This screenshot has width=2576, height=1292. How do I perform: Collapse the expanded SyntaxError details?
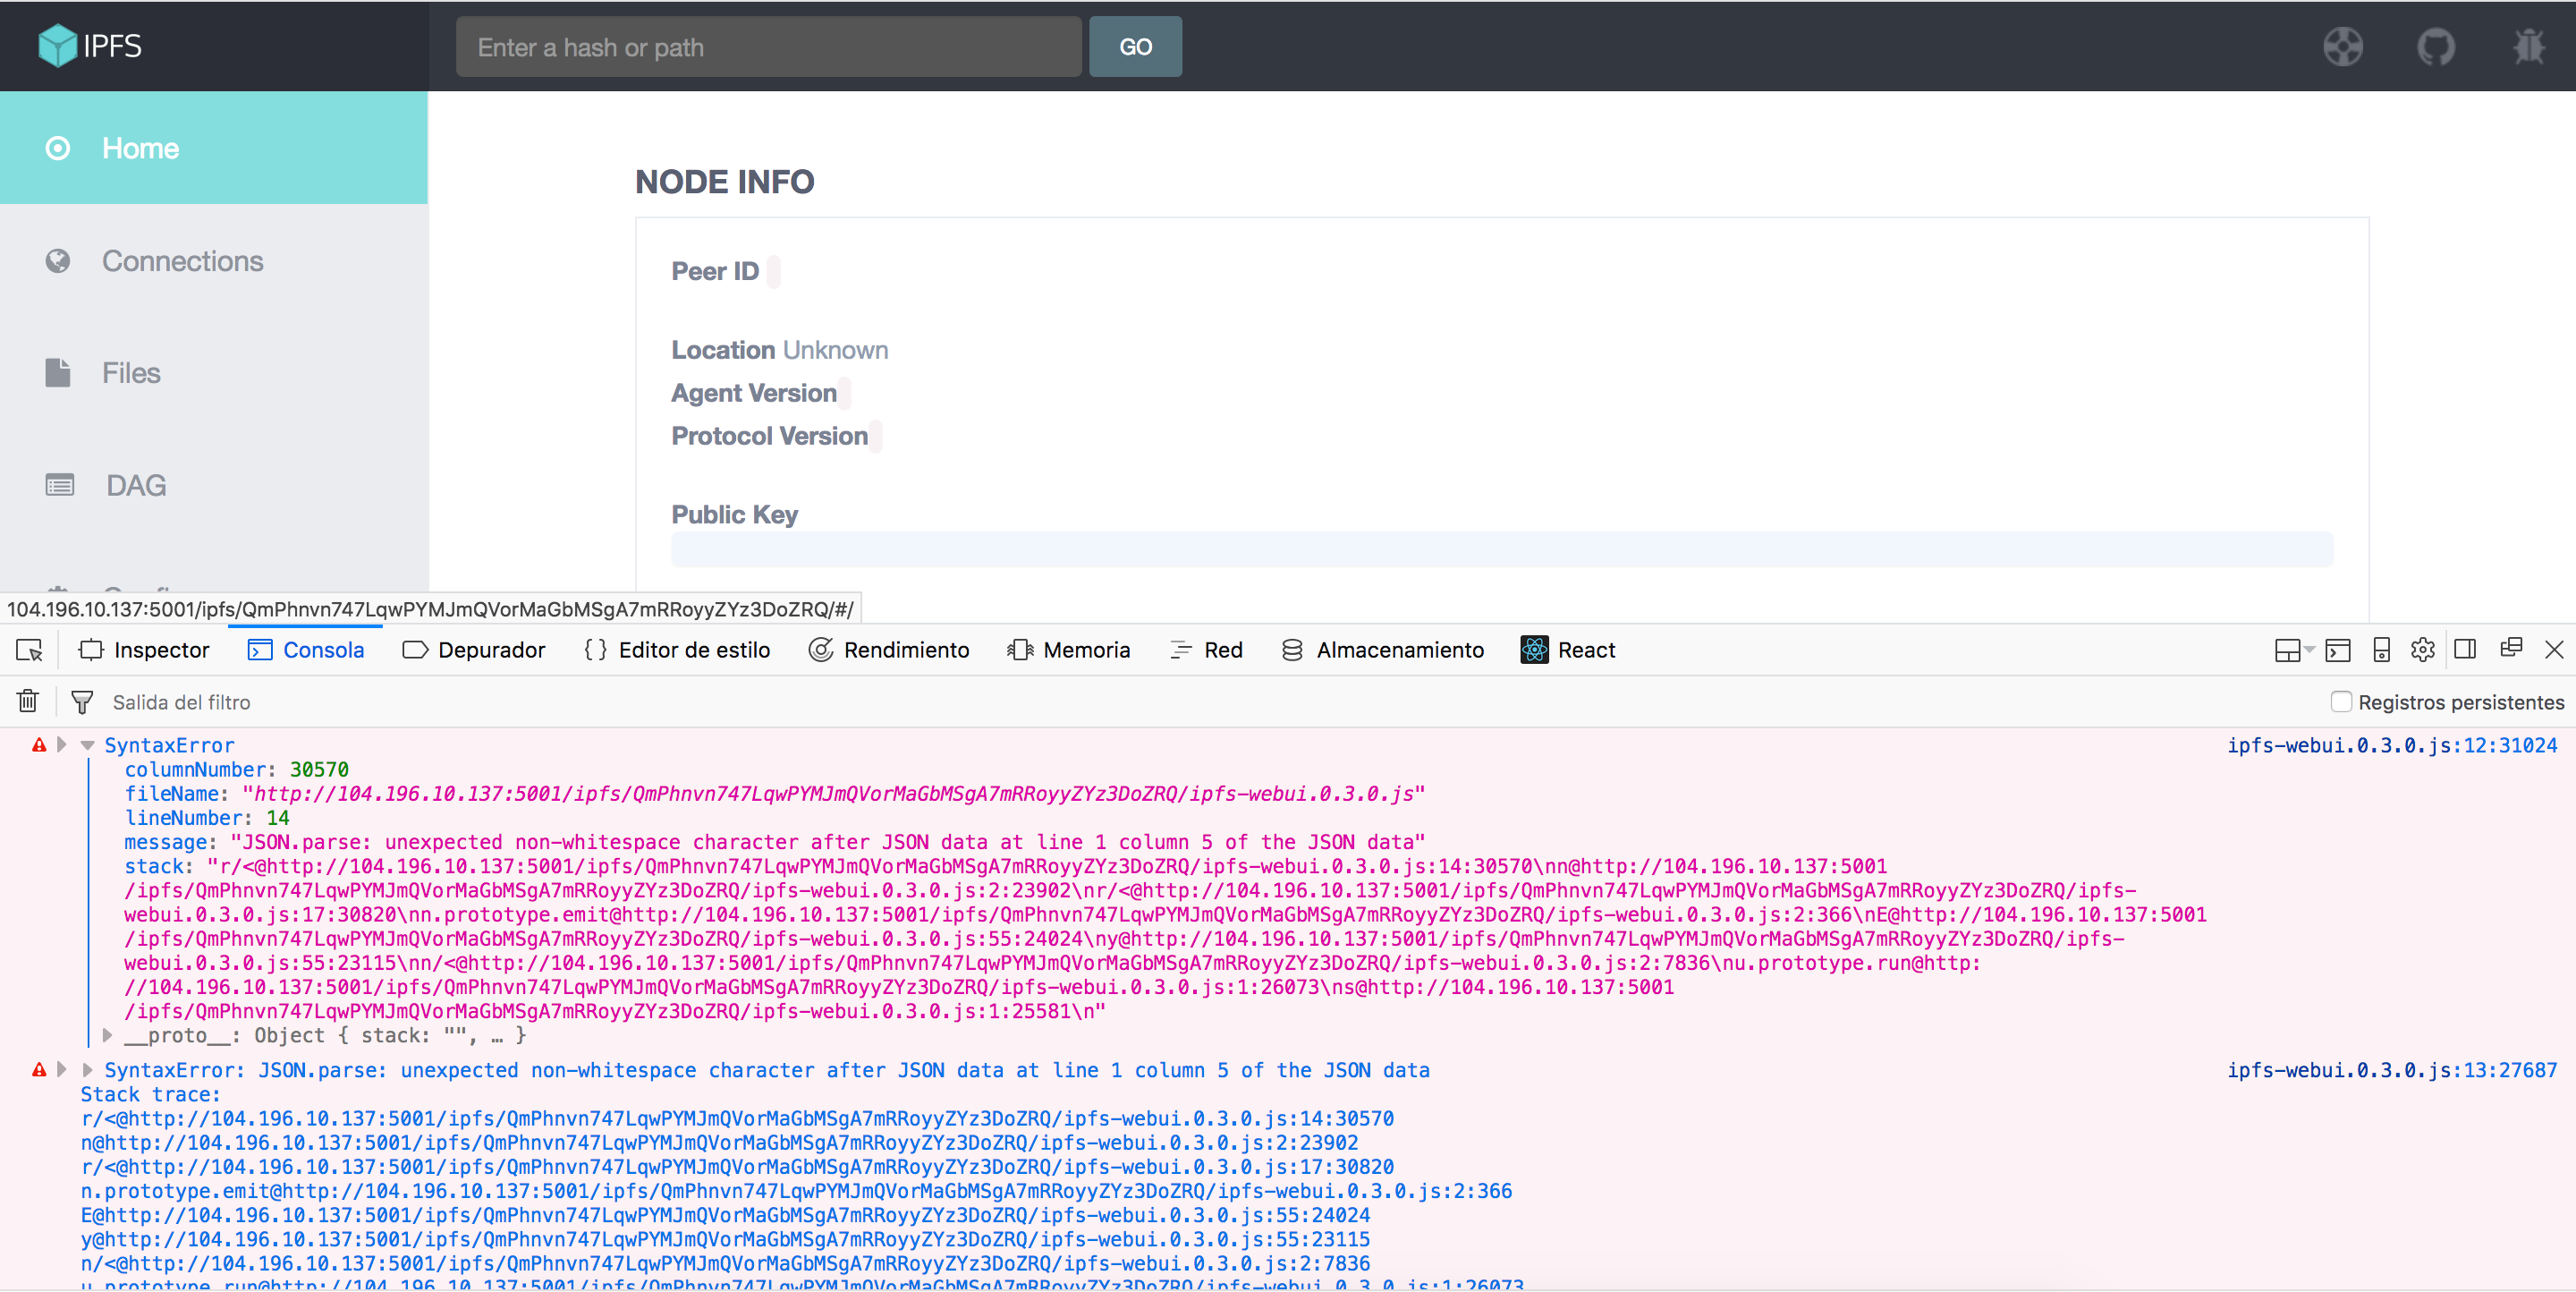point(88,745)
